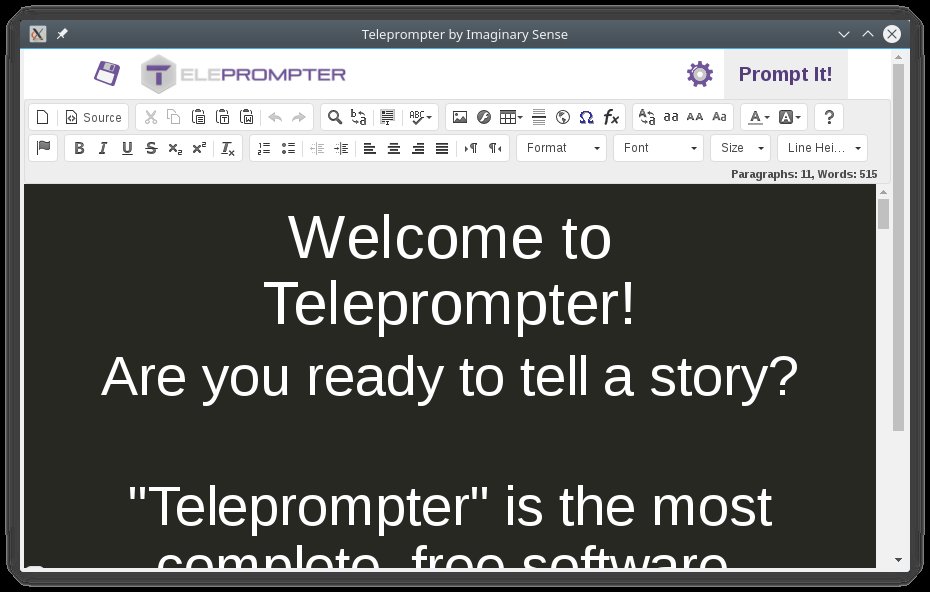Switch to Source view
This screenshot has width=930, height=592.
[x=93, y=117]
